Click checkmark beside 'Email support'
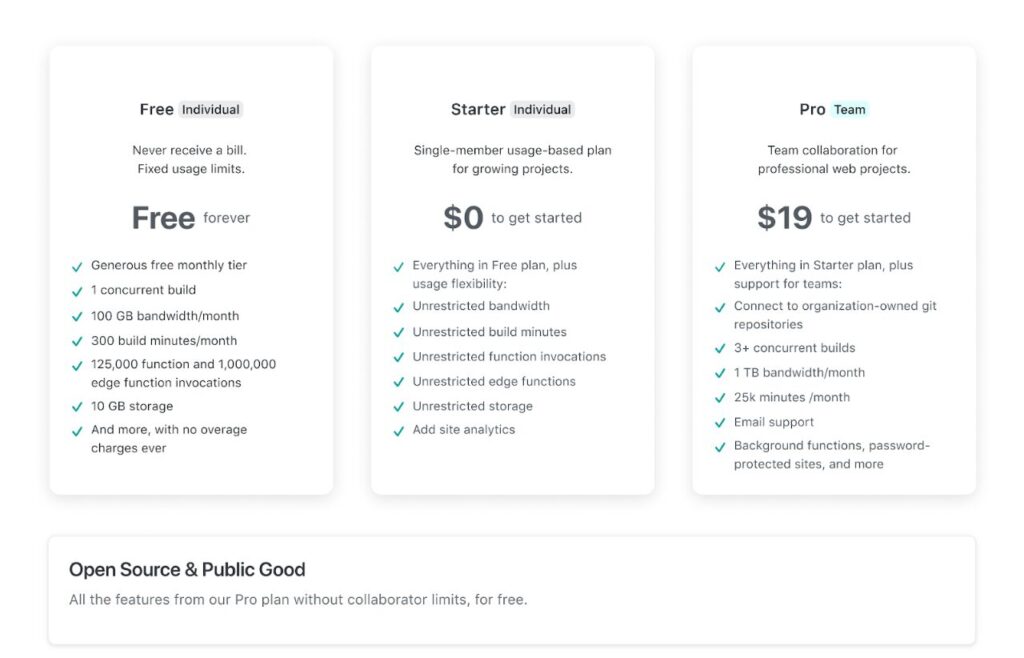This screenshot has width=1024, height=658. 720,423
